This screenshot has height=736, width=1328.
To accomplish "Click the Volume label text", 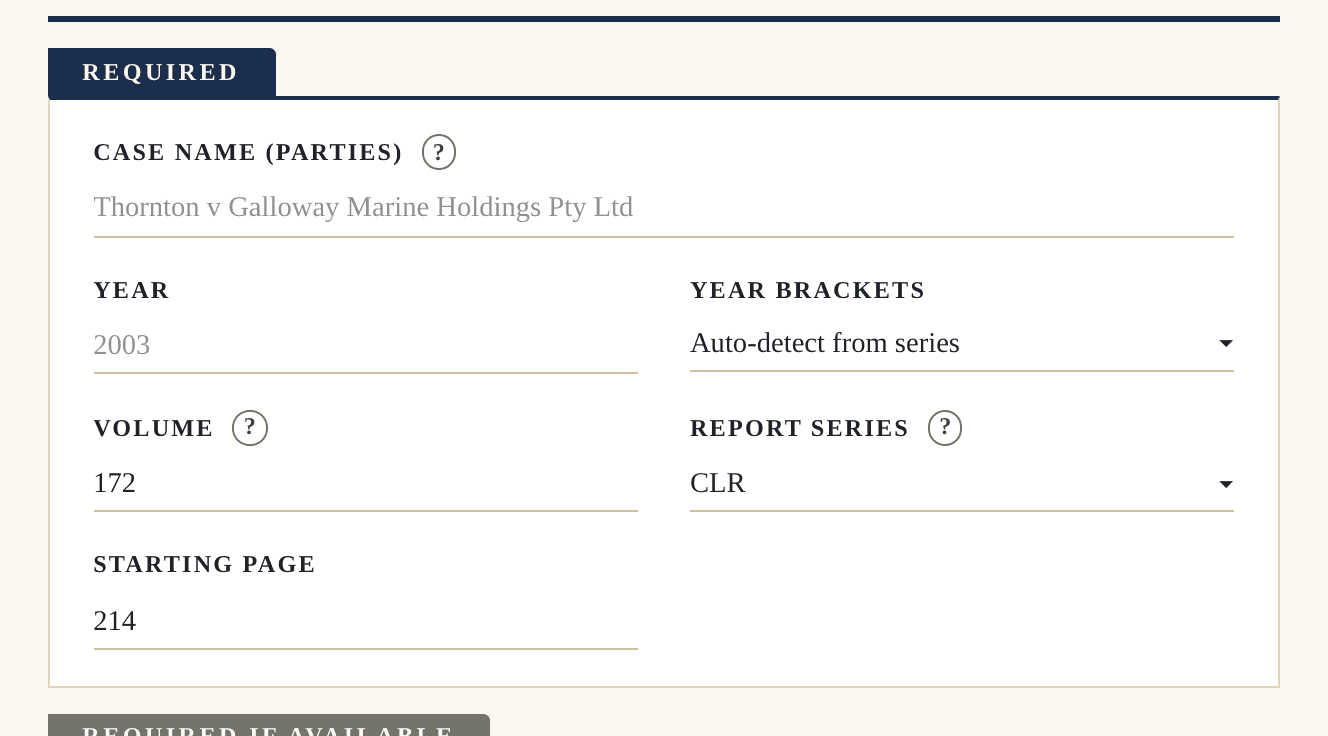I will point(154,428).
